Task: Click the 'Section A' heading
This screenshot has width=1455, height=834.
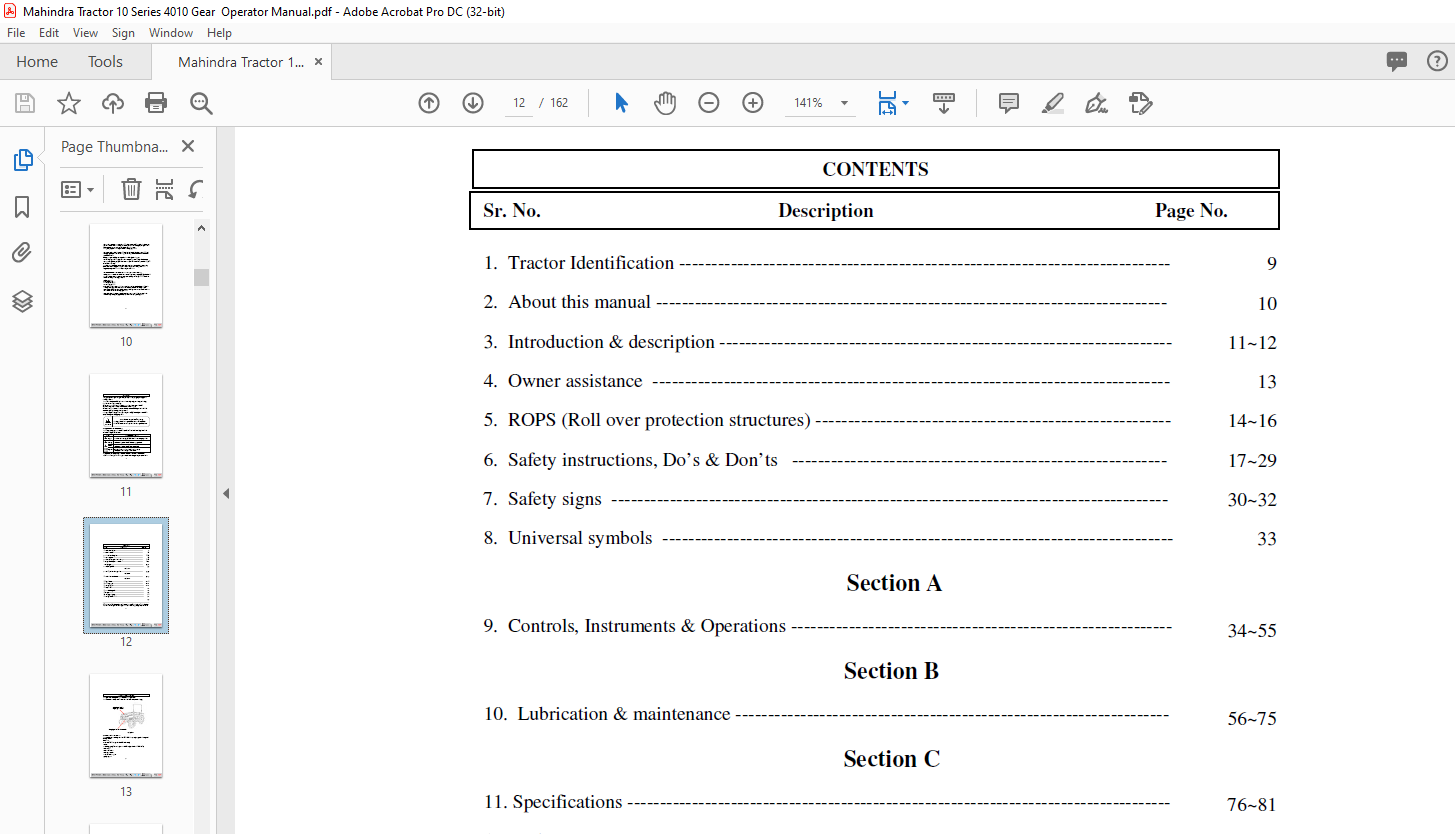Action: coord(894,583)
